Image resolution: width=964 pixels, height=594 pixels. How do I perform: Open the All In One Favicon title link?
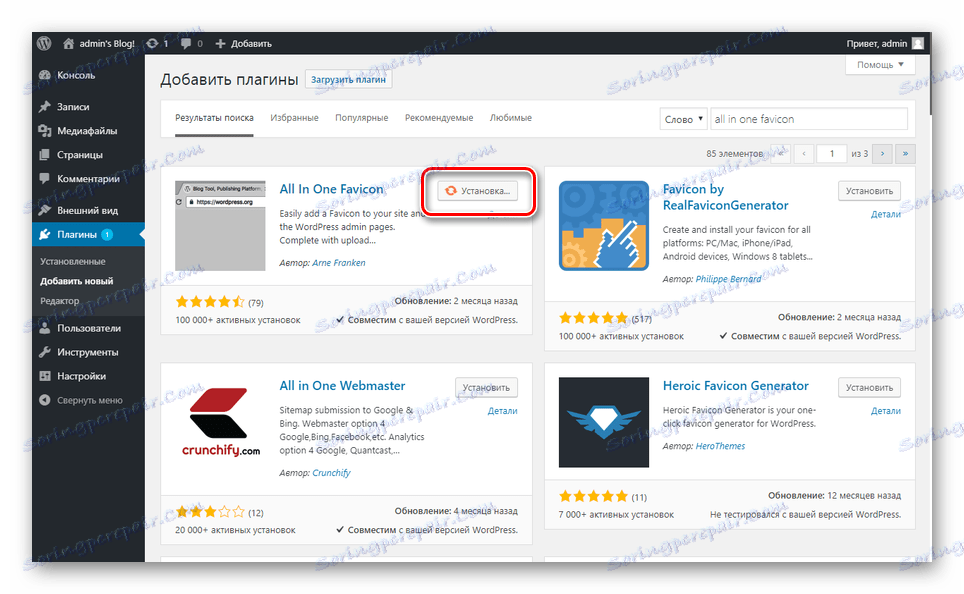pos(331,189)
